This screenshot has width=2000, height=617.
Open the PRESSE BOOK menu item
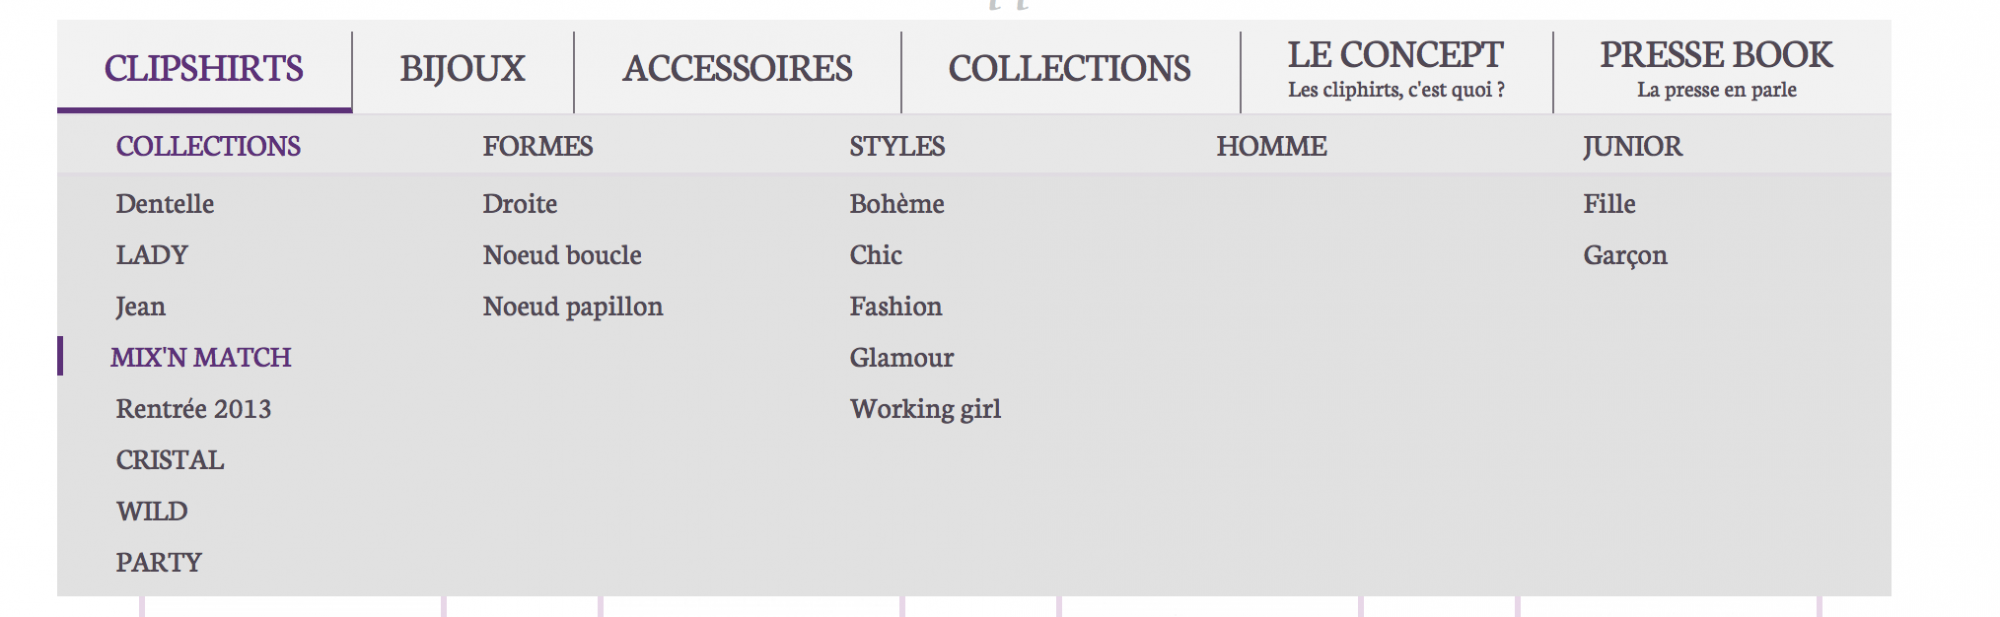[x=1717, y=69]
